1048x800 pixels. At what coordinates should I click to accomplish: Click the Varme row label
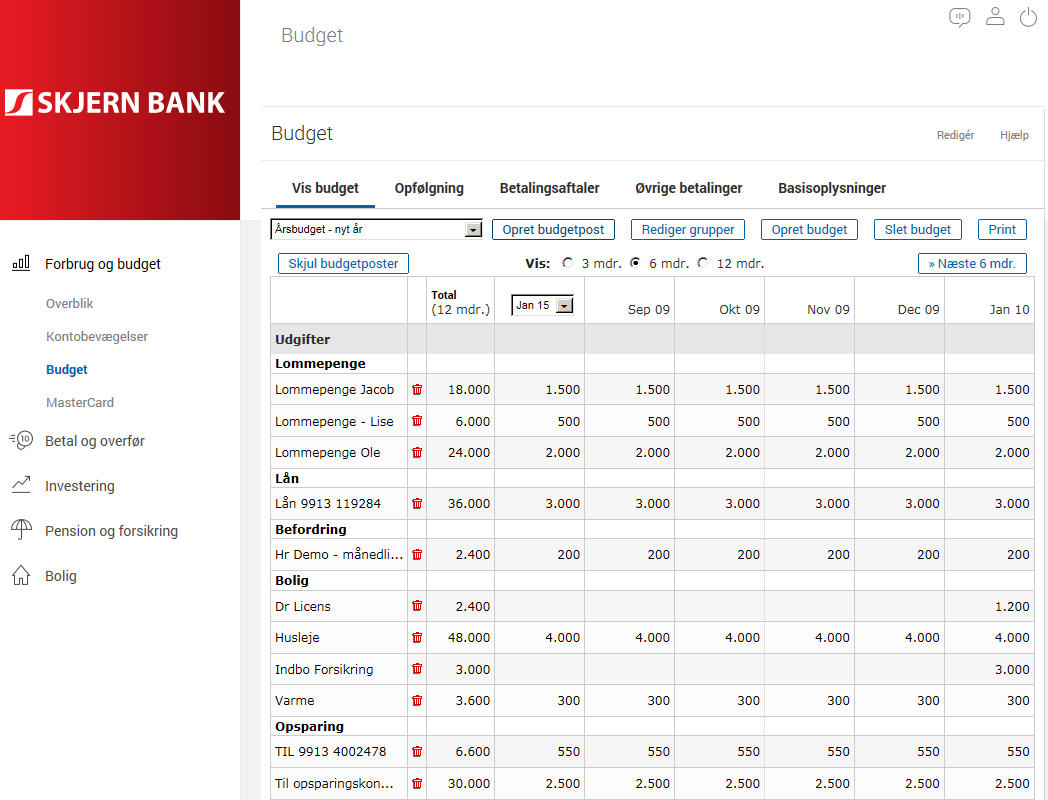point(294,700)
